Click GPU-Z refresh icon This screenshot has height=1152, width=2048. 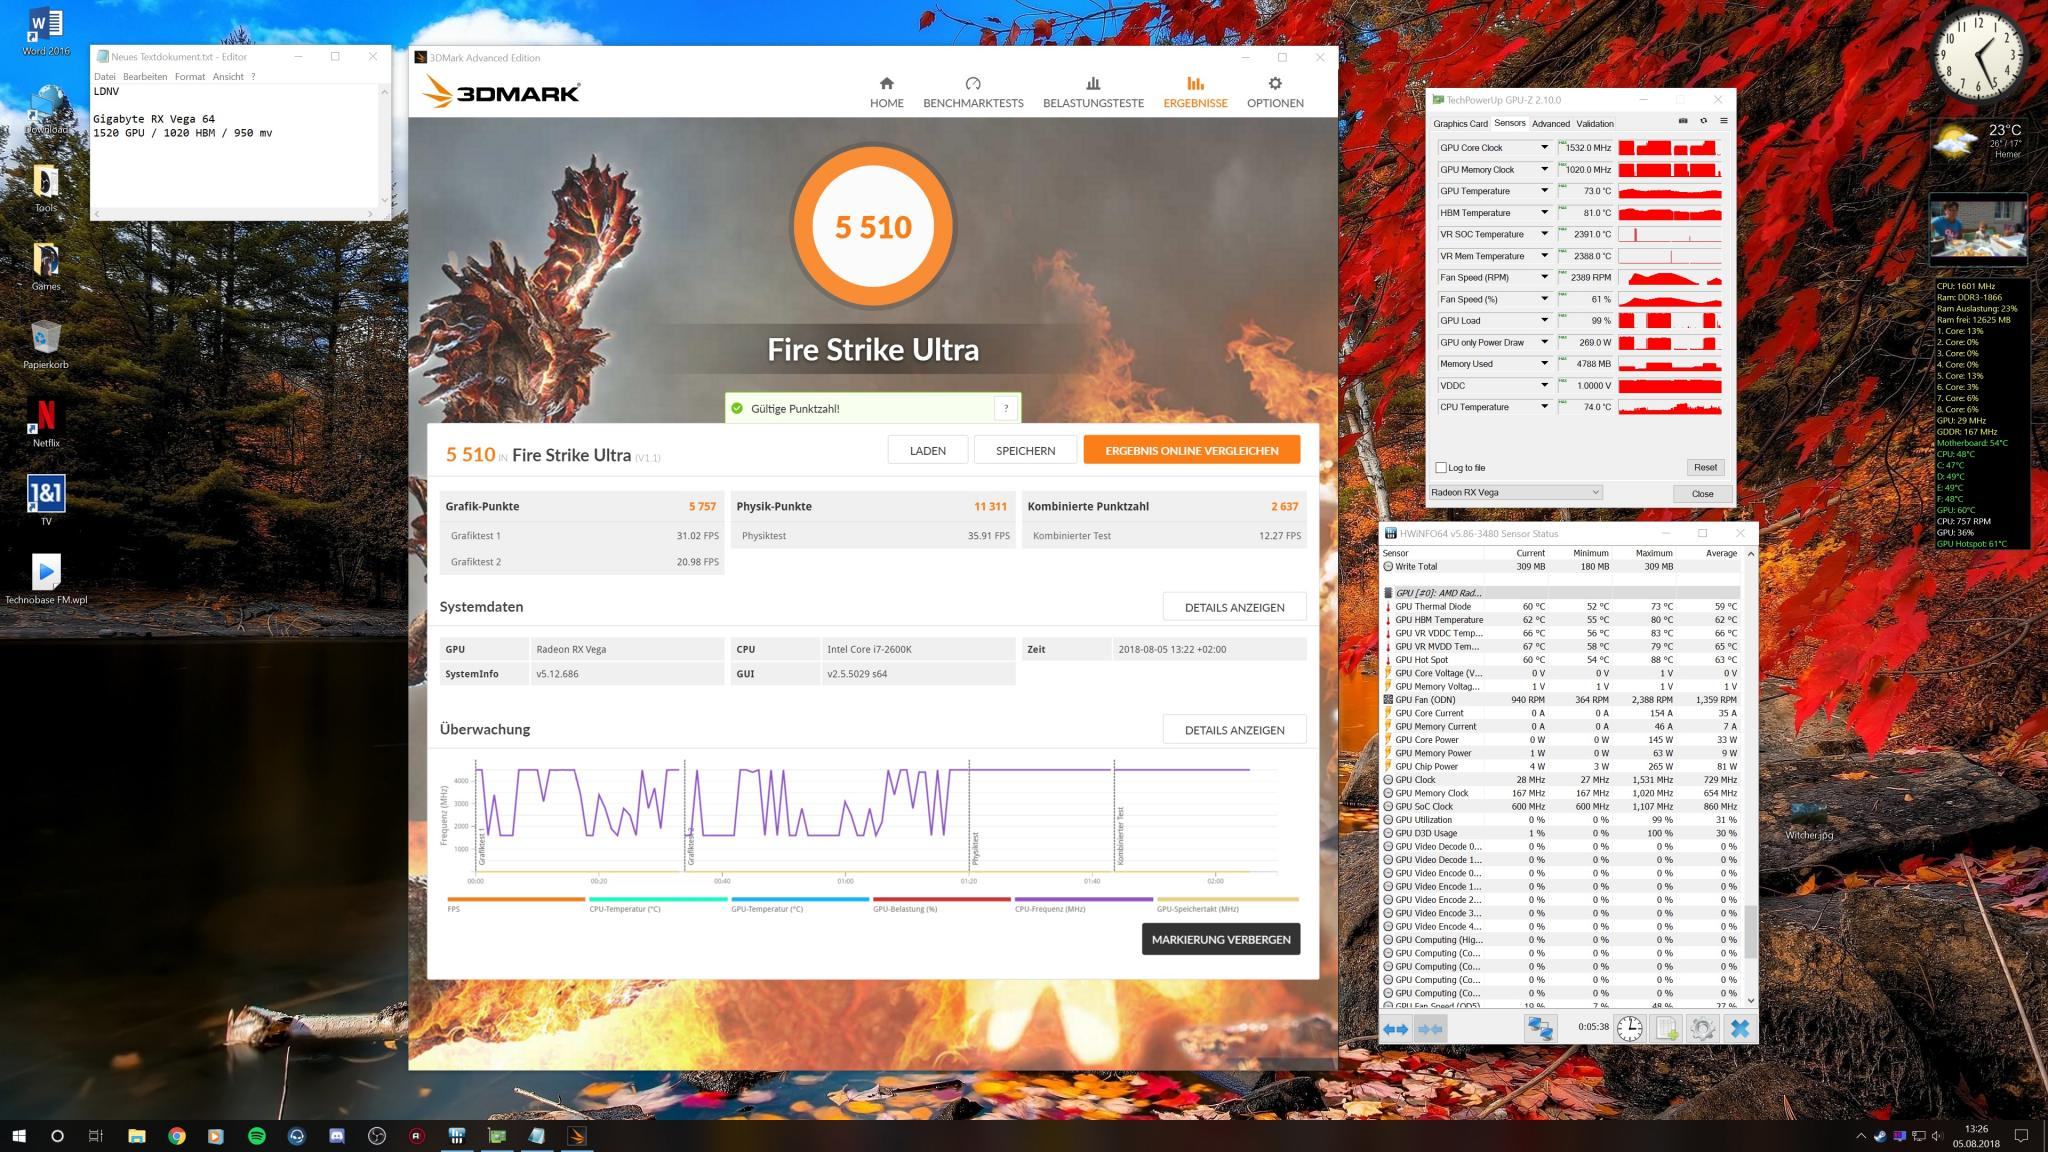pyautogui.click(x=1703, y=121)
